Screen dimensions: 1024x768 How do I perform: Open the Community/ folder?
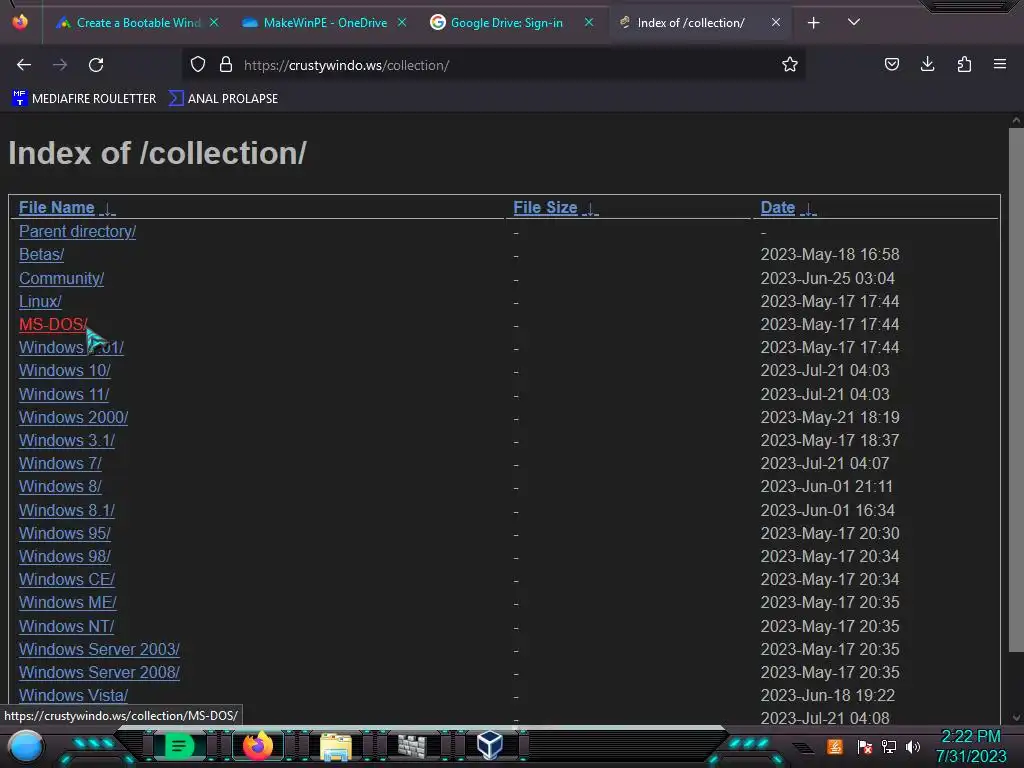point(61,279)
